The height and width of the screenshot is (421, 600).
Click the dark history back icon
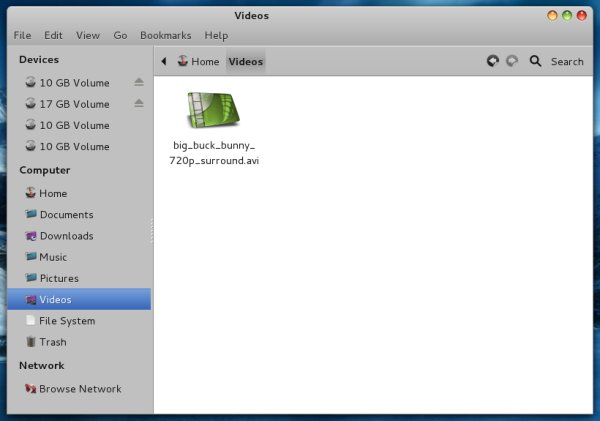[493, 61]
